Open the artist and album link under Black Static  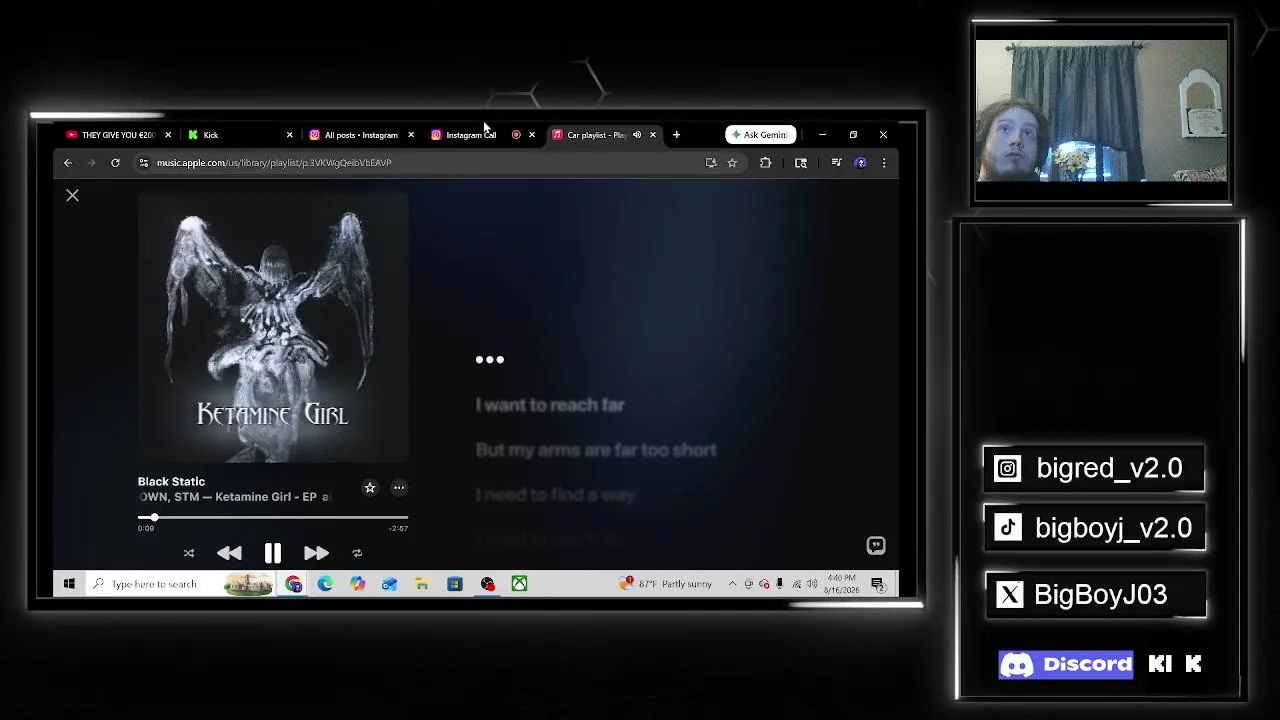pyautogui.click(x=234, y=497)
